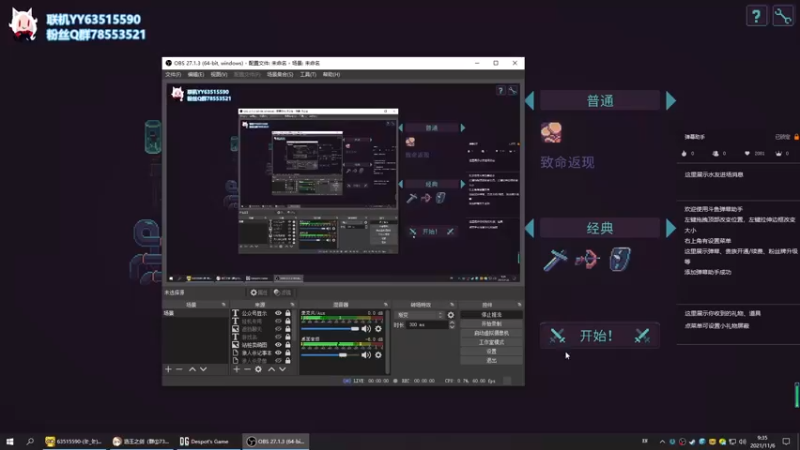Click the lock icon in 弹幕助手 panel
The image size is (800, 450).
coord(796,137)
